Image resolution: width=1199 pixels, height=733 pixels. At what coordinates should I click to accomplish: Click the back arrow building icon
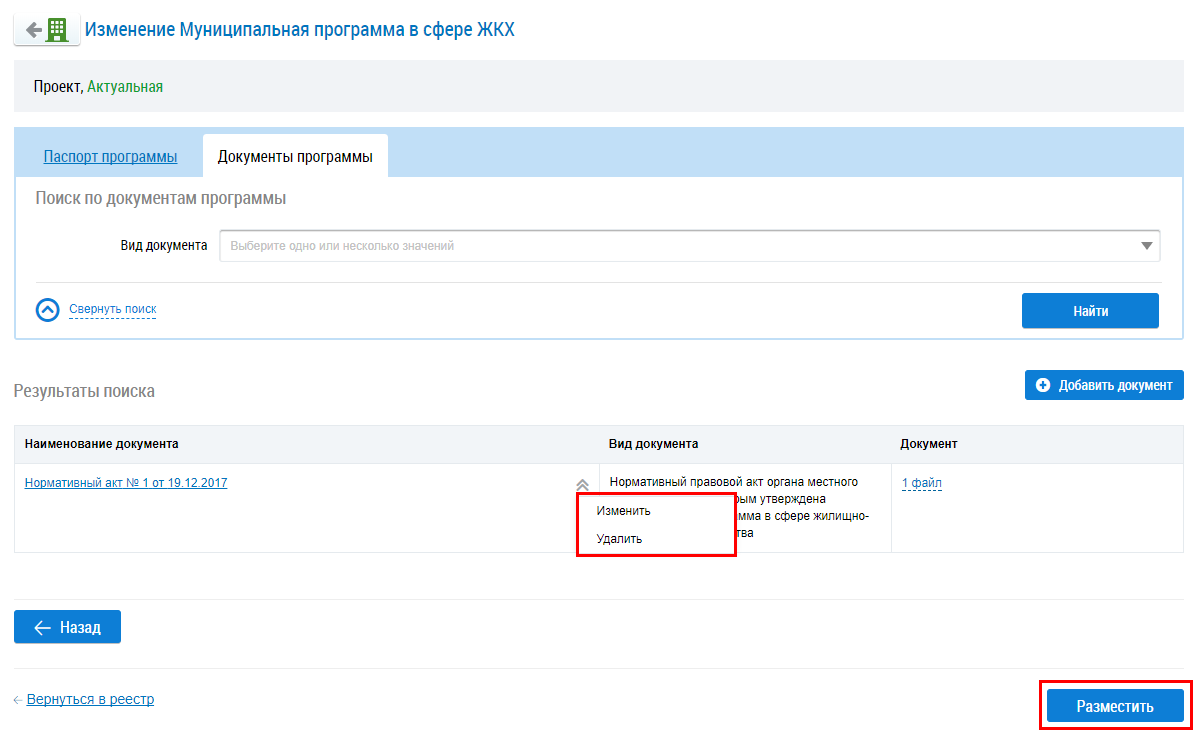[x=46, y=29]
